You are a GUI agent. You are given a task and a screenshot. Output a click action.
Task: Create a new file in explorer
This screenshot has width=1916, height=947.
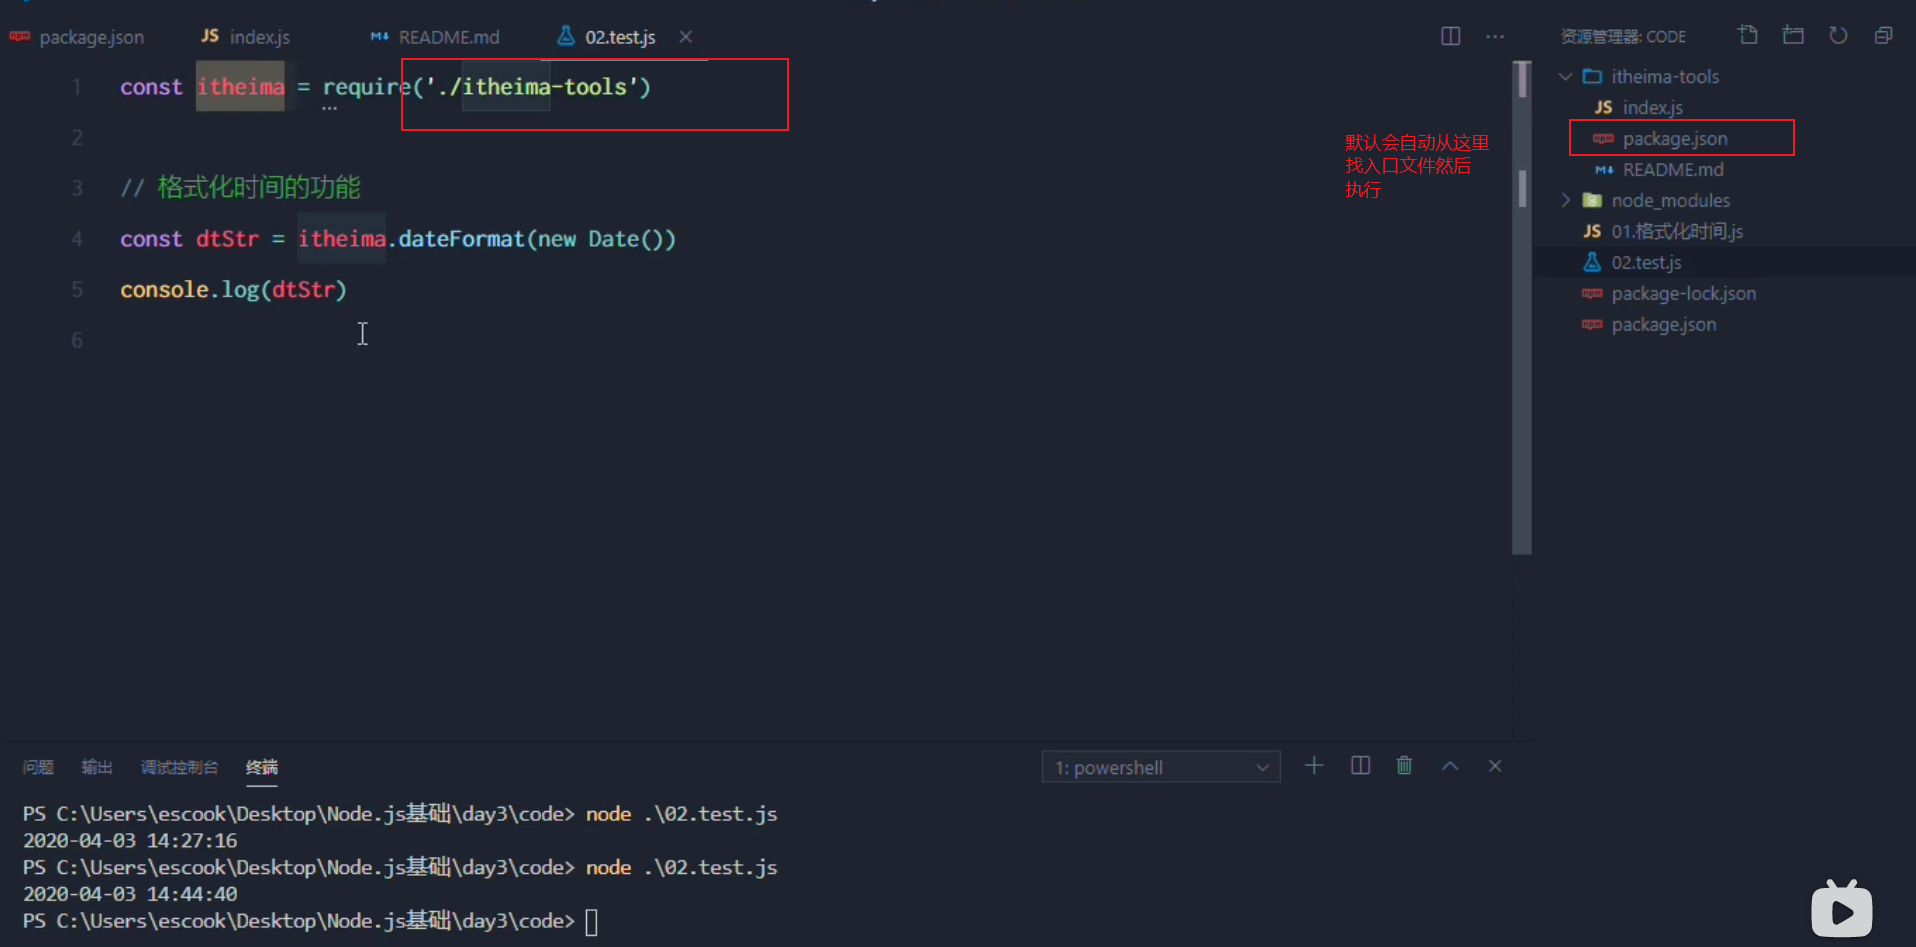1748,35
